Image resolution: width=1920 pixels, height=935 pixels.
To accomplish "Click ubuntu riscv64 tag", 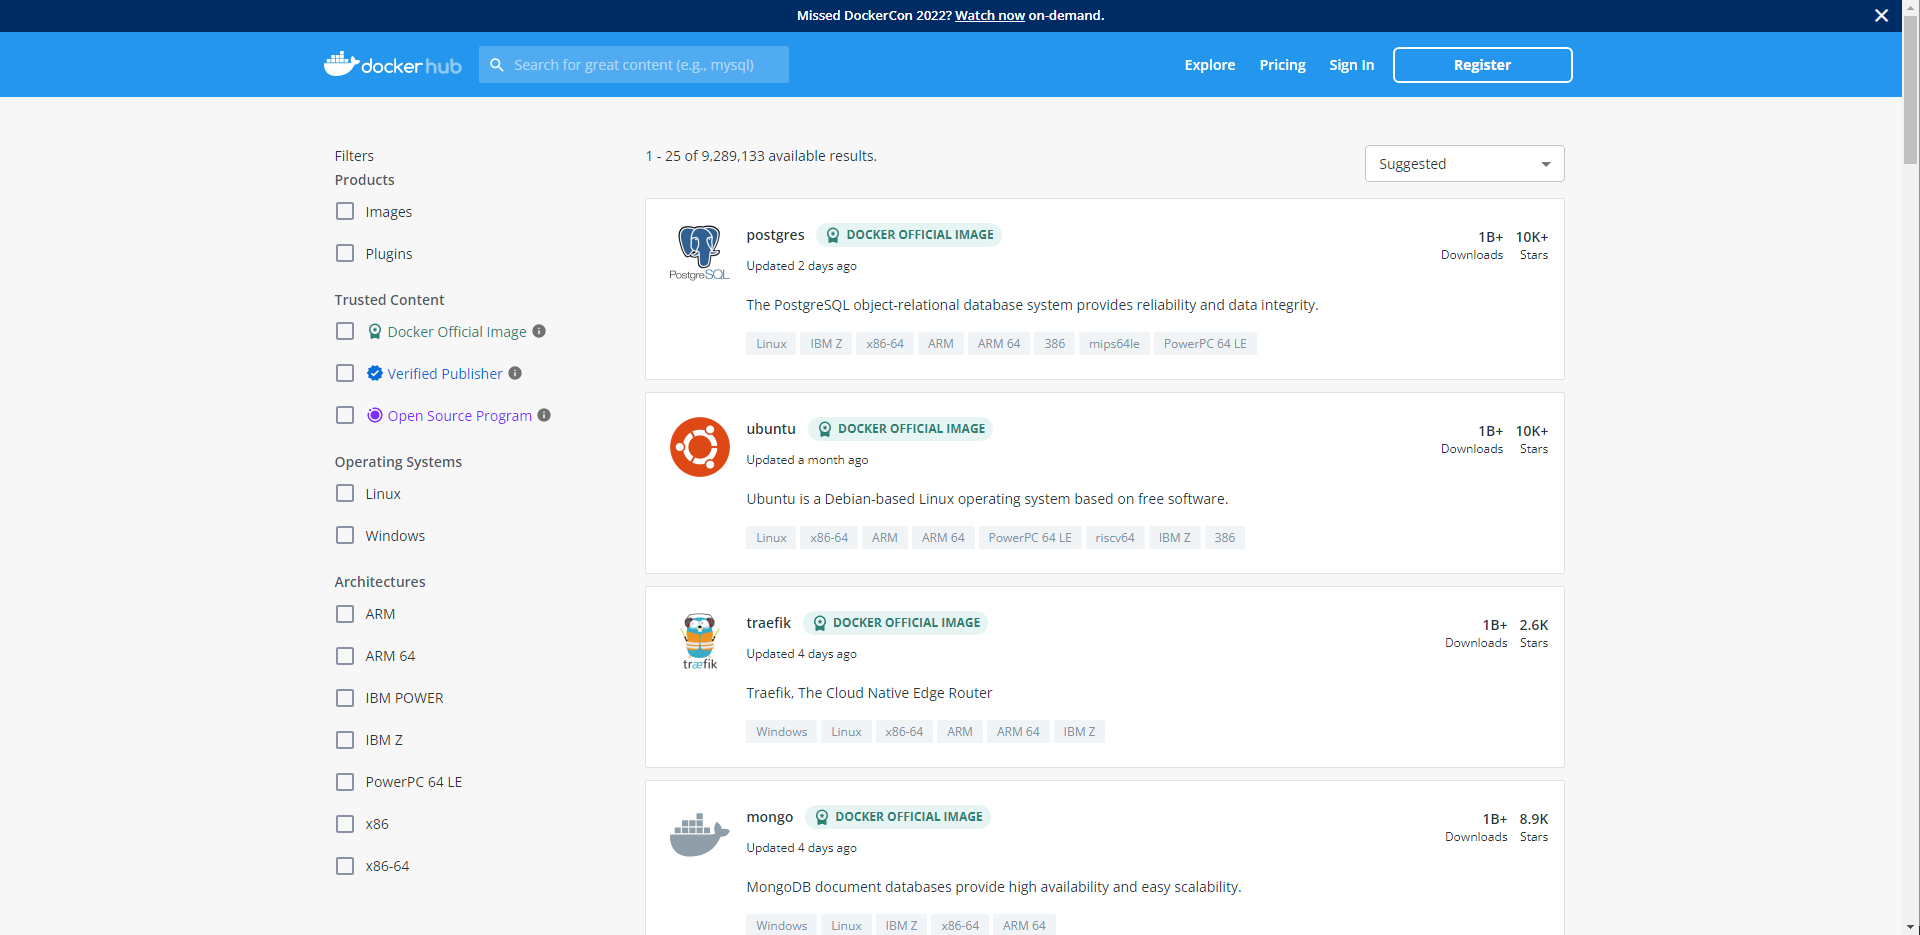I will 1114,538.
